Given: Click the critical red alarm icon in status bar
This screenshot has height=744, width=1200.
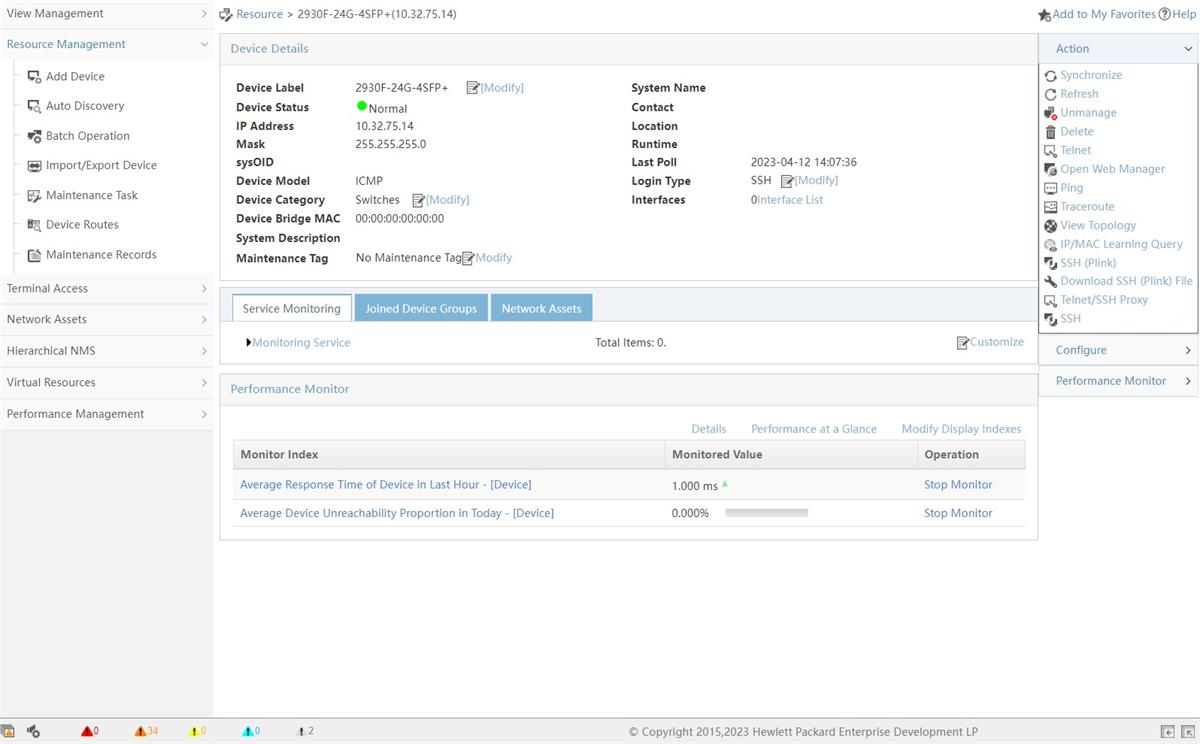Looking at the screenshot, I should [x=87, y=731].
